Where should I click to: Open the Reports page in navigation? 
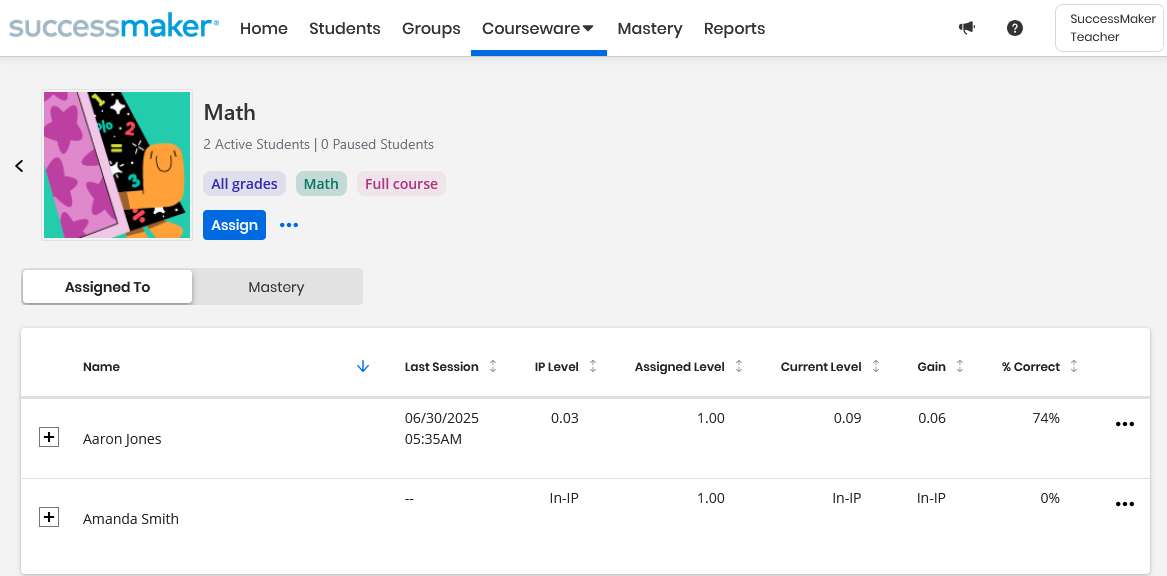(734, 28)
